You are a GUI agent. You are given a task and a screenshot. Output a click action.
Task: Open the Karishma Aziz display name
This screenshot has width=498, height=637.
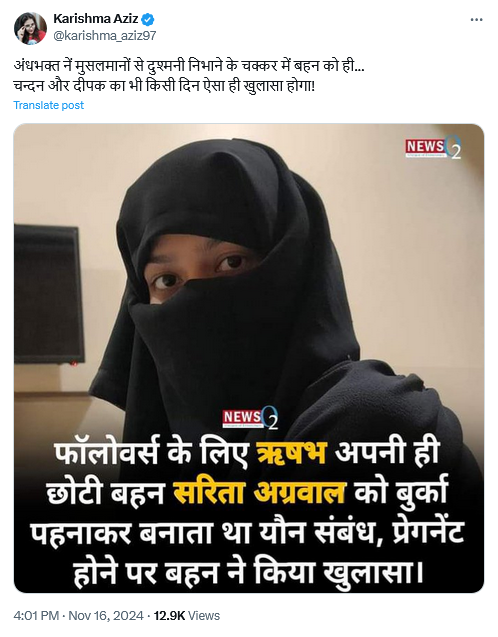coord(96,19)
